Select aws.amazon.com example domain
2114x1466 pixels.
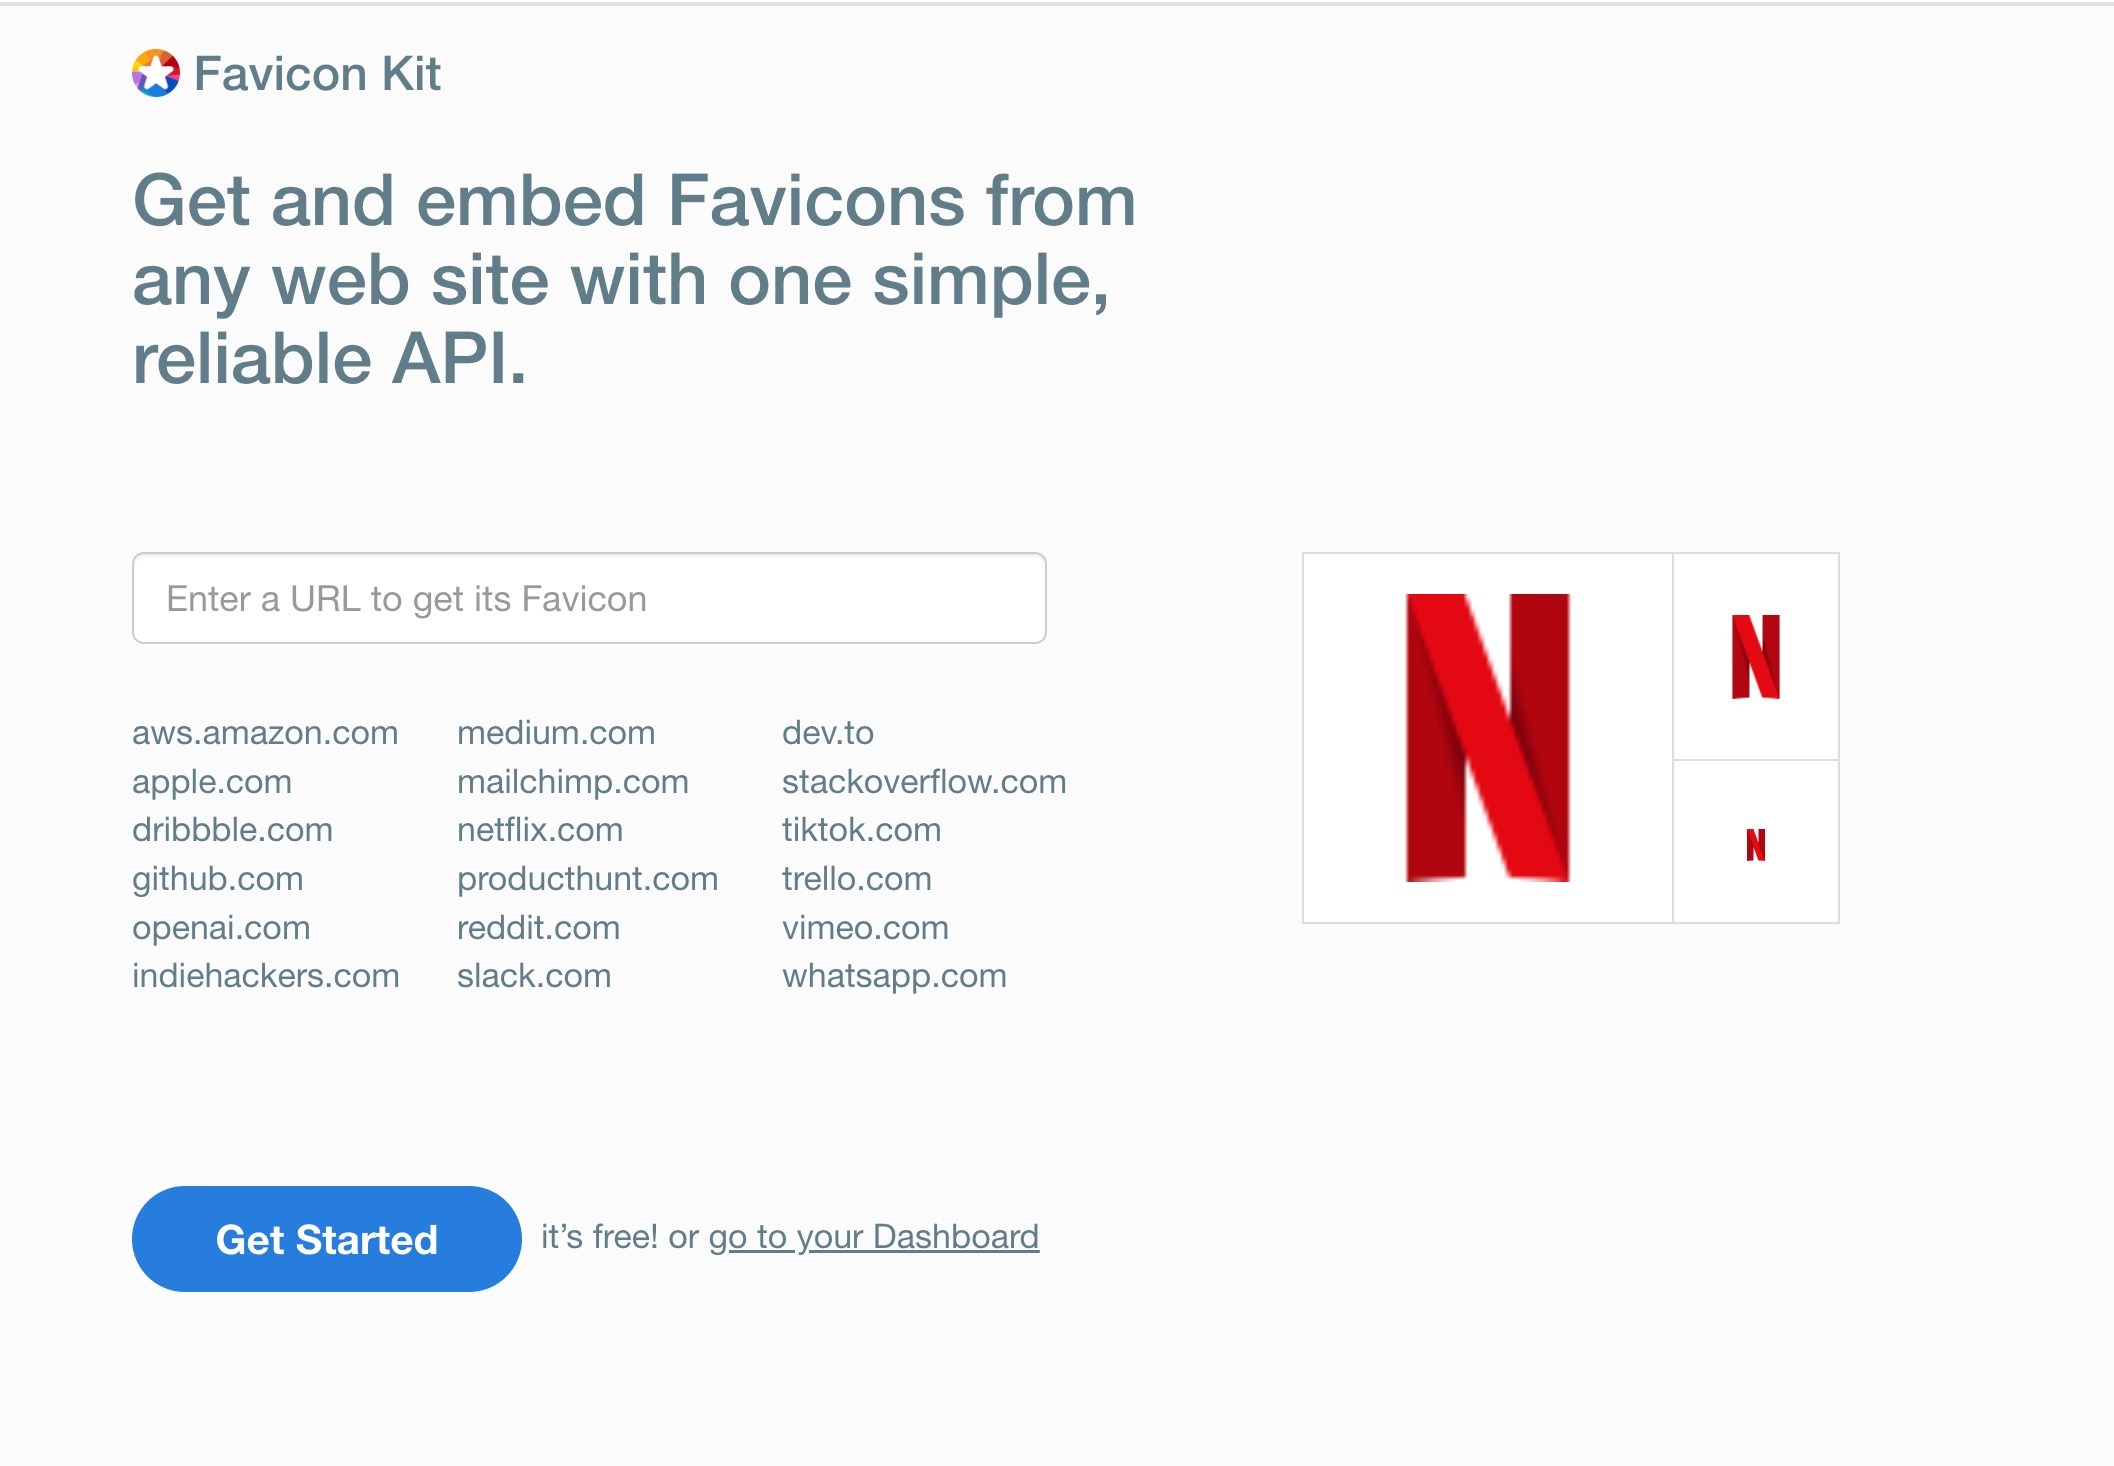point(265,733)
